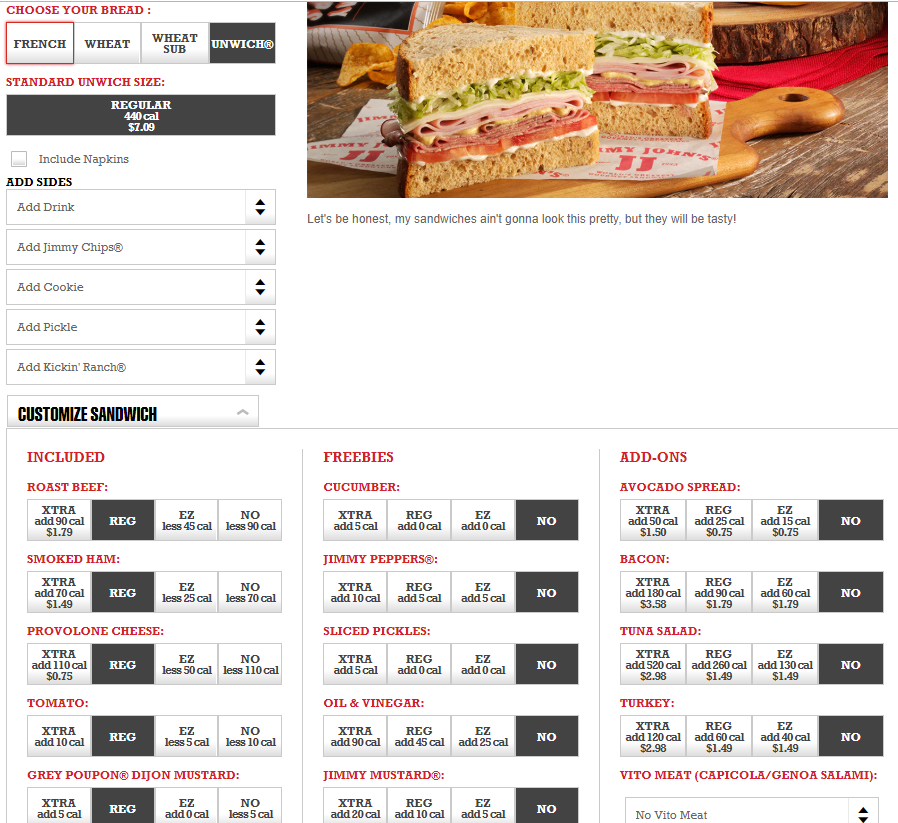Add XTRA Cucumber freebie
Screen dimensions: 898x823
tap(354, 520)
